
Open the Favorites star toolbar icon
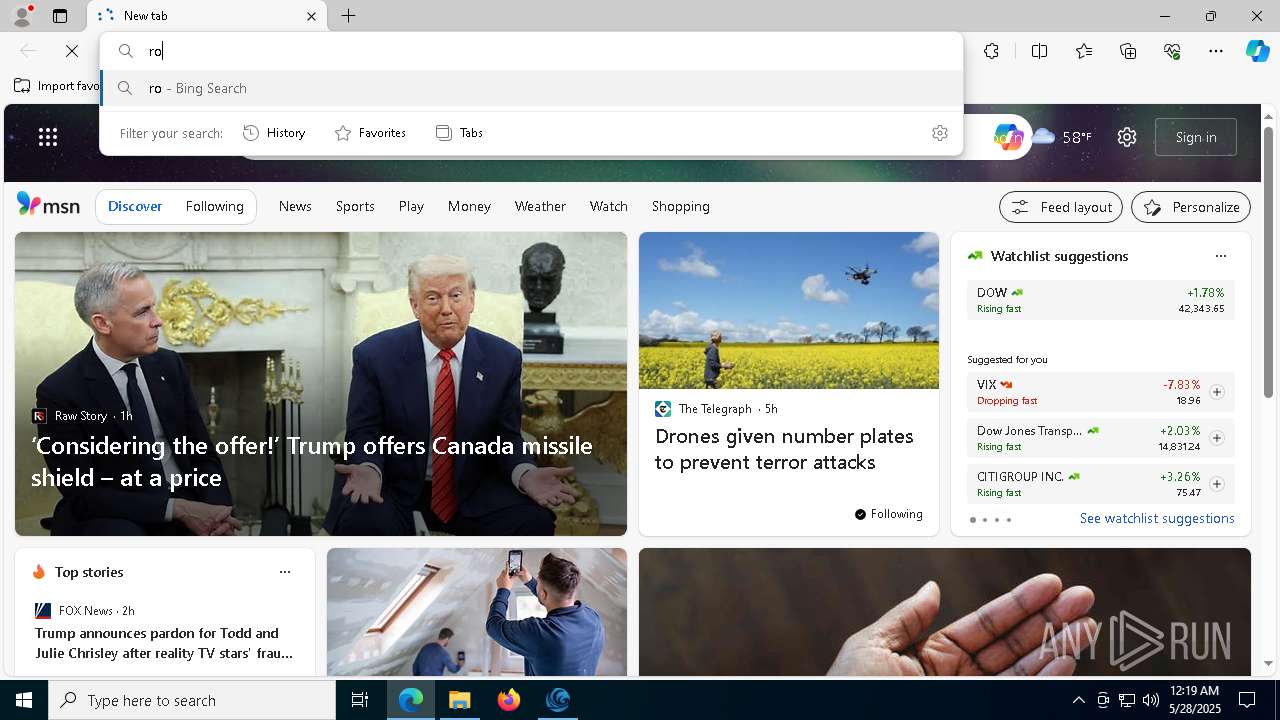point(1084,51)
